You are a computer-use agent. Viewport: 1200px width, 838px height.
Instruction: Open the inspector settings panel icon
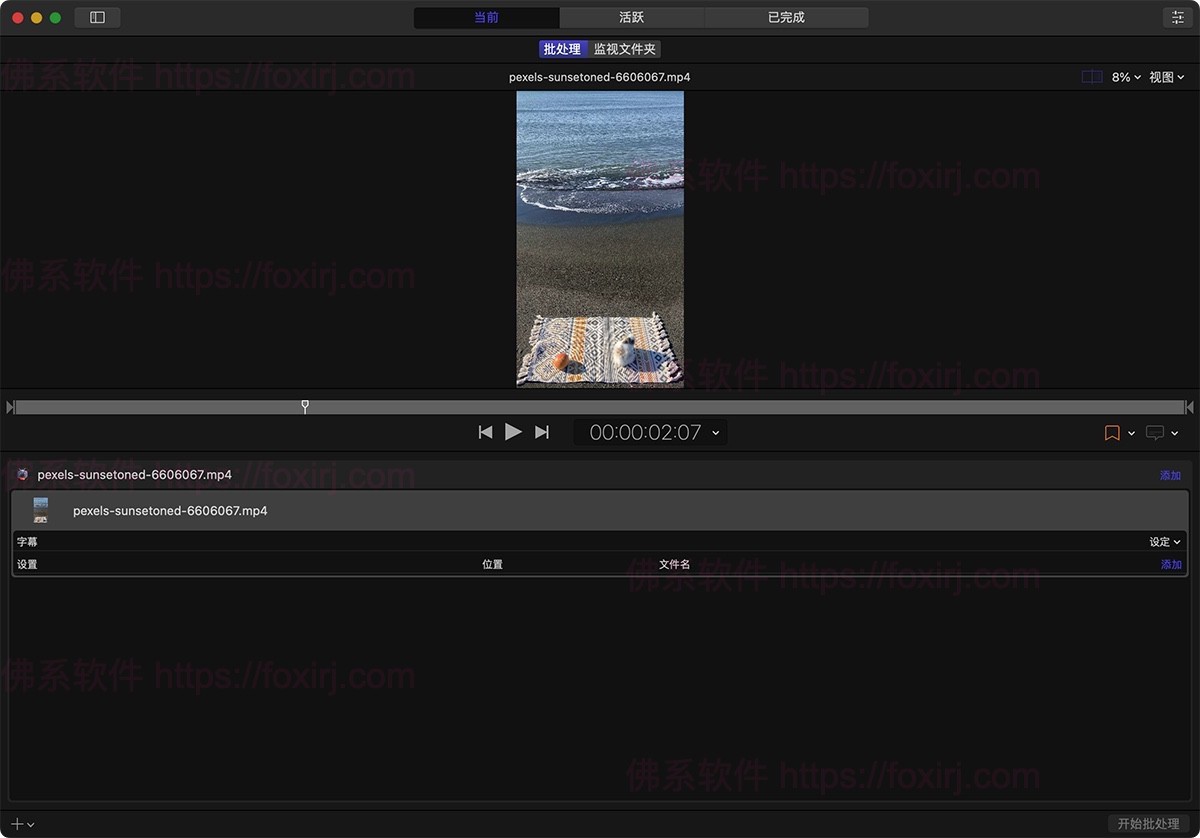(1176, 18)
